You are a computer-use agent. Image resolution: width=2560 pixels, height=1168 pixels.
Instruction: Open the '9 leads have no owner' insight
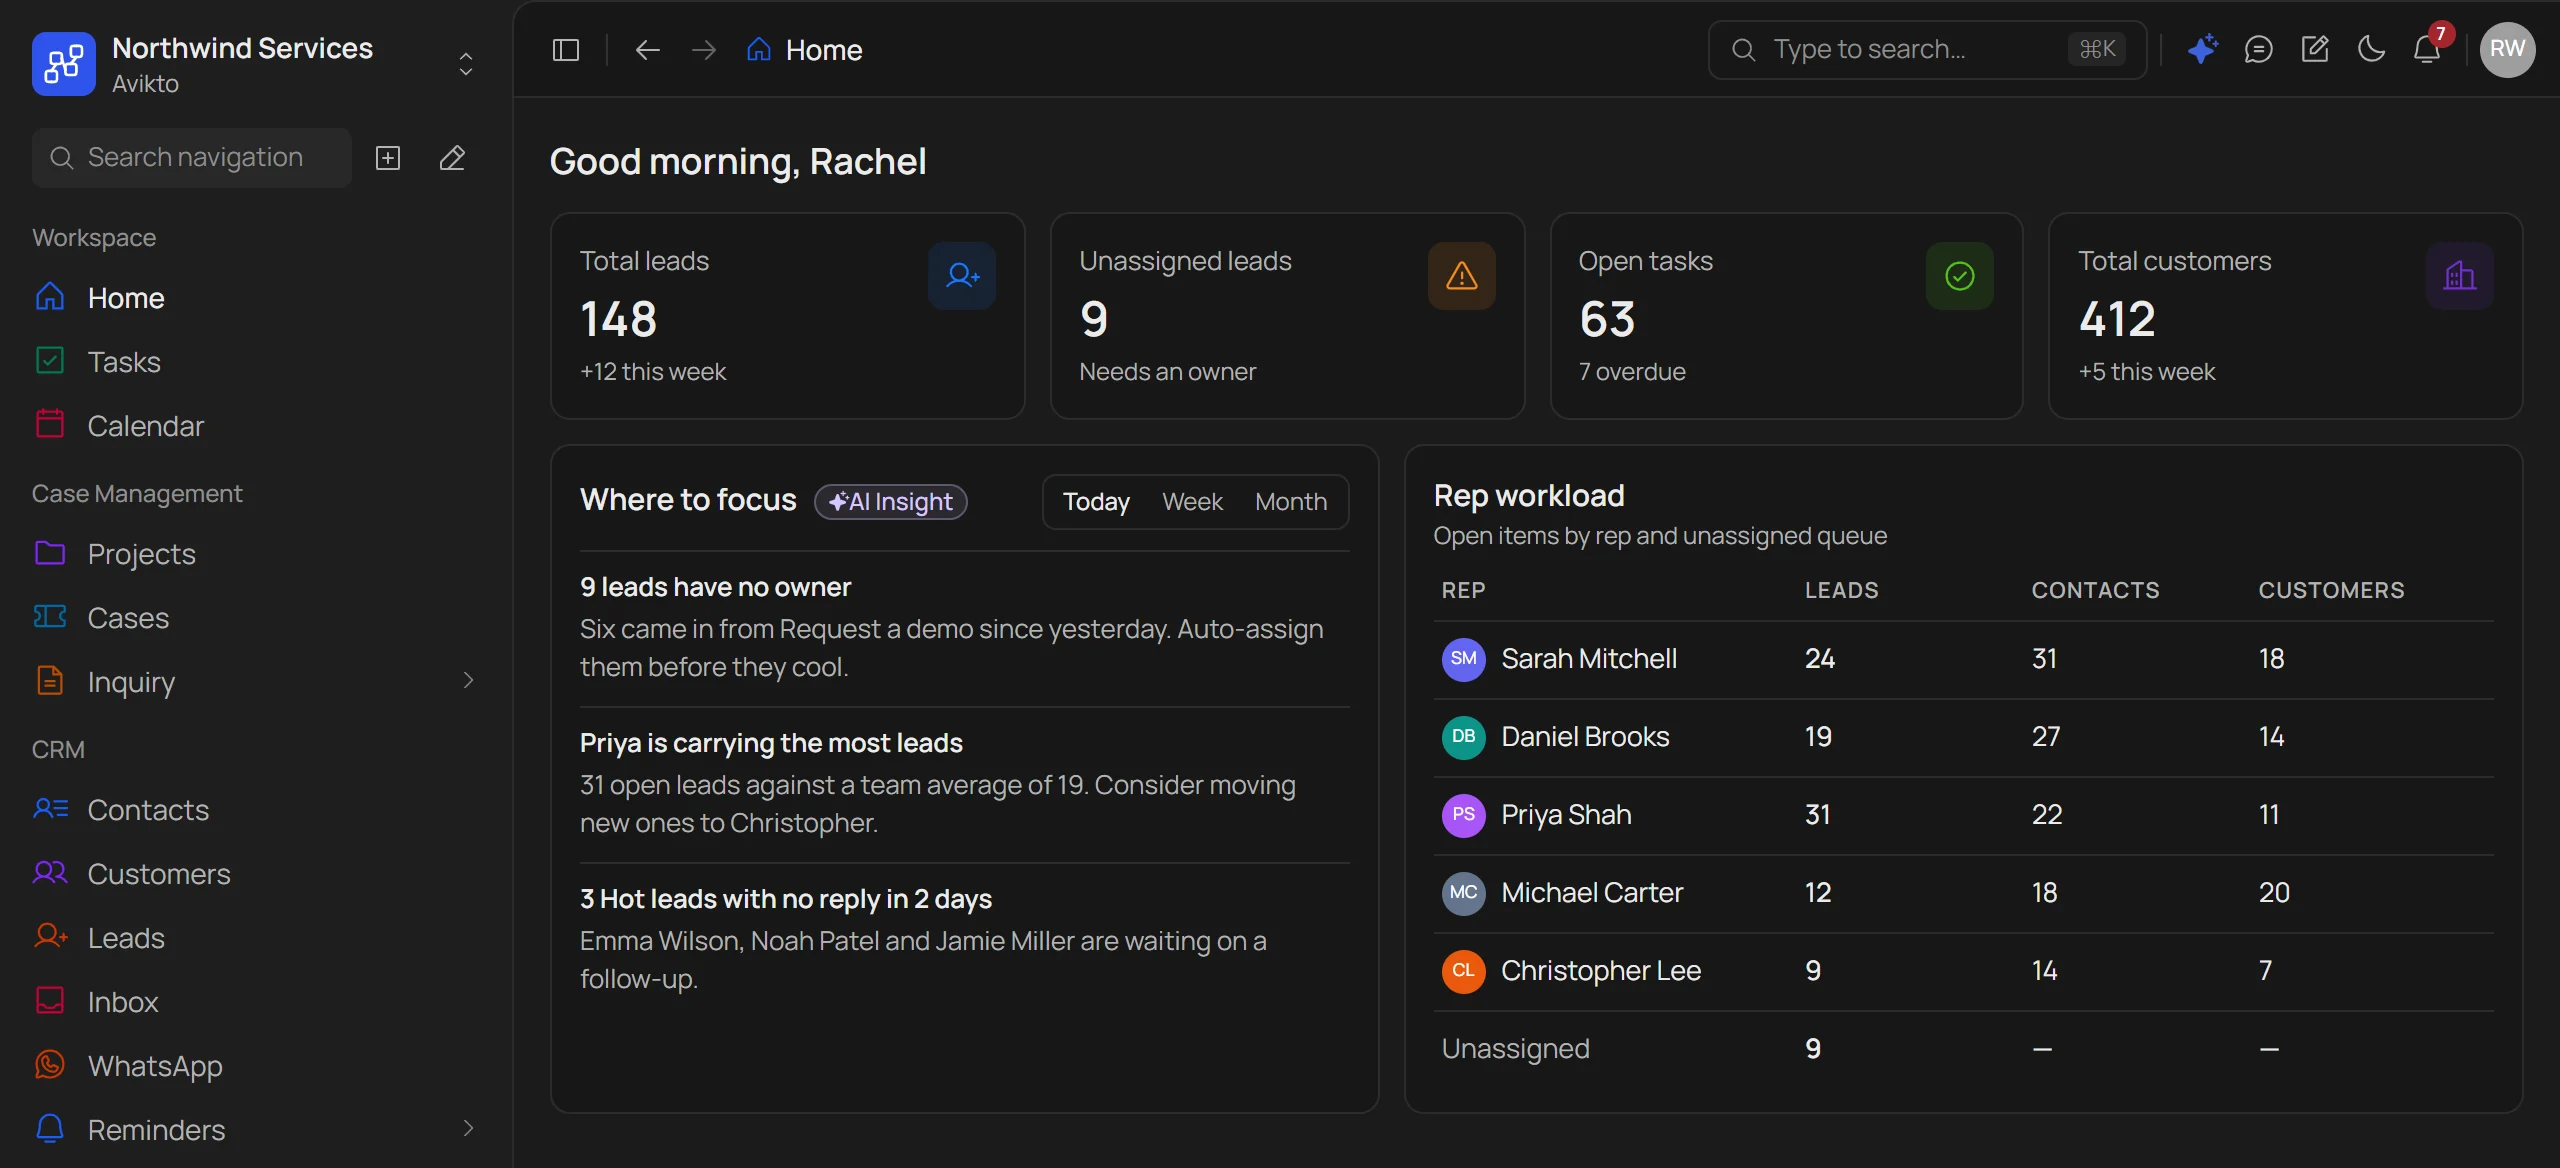(964, 627)
